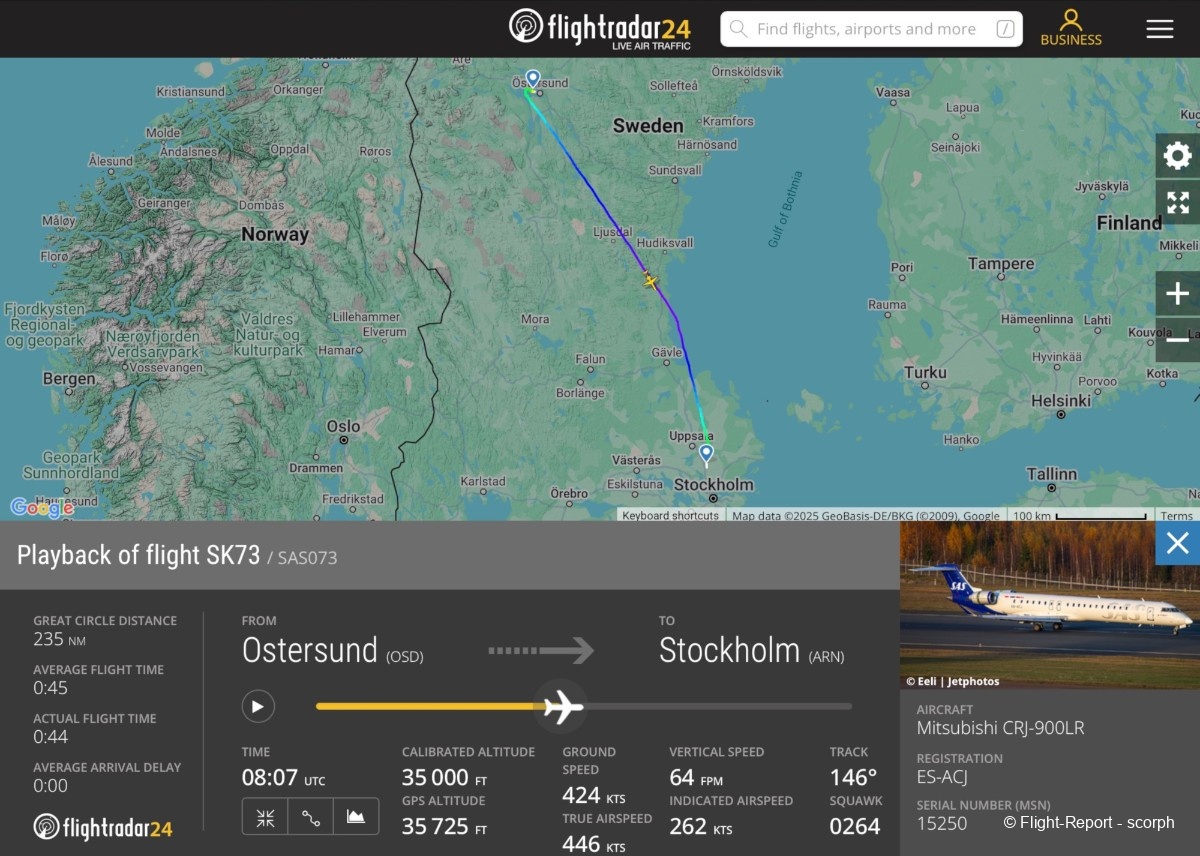Click the Stockholm Arlanda destination pin
The width and height of the screenshot is (1200, 856).
coord(707,455)
